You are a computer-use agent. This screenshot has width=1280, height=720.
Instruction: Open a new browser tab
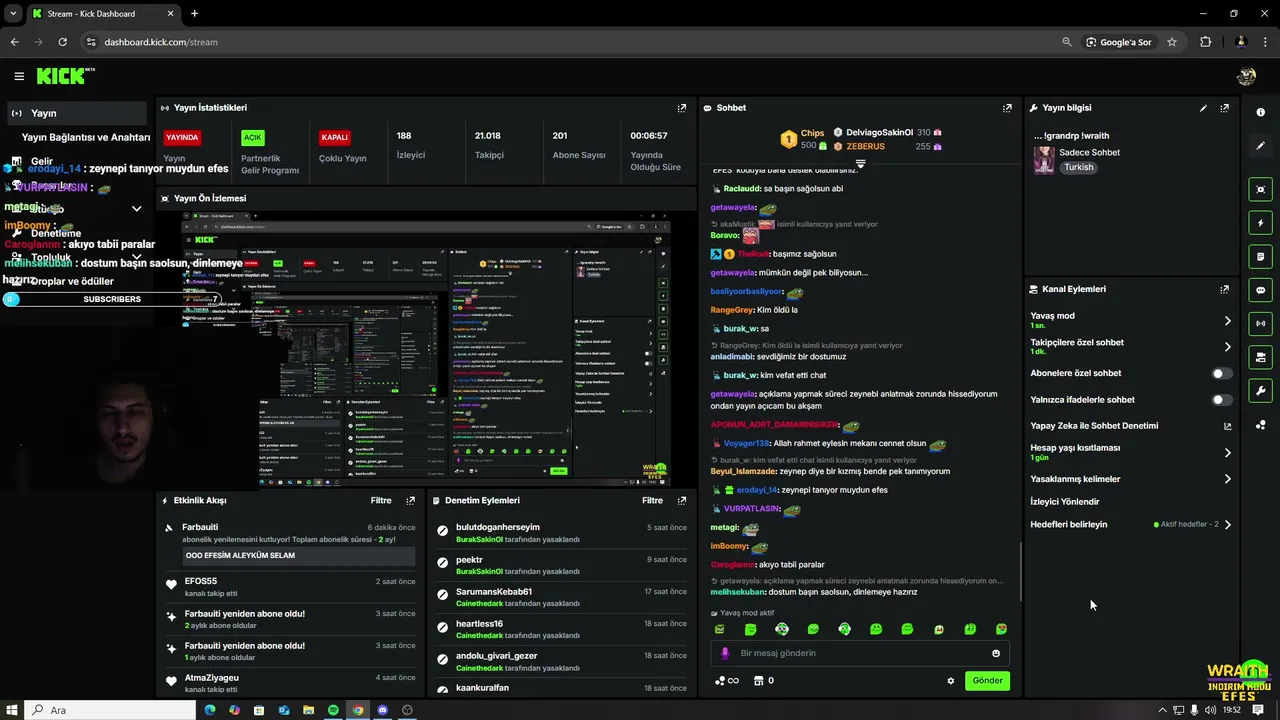(194, 14)
